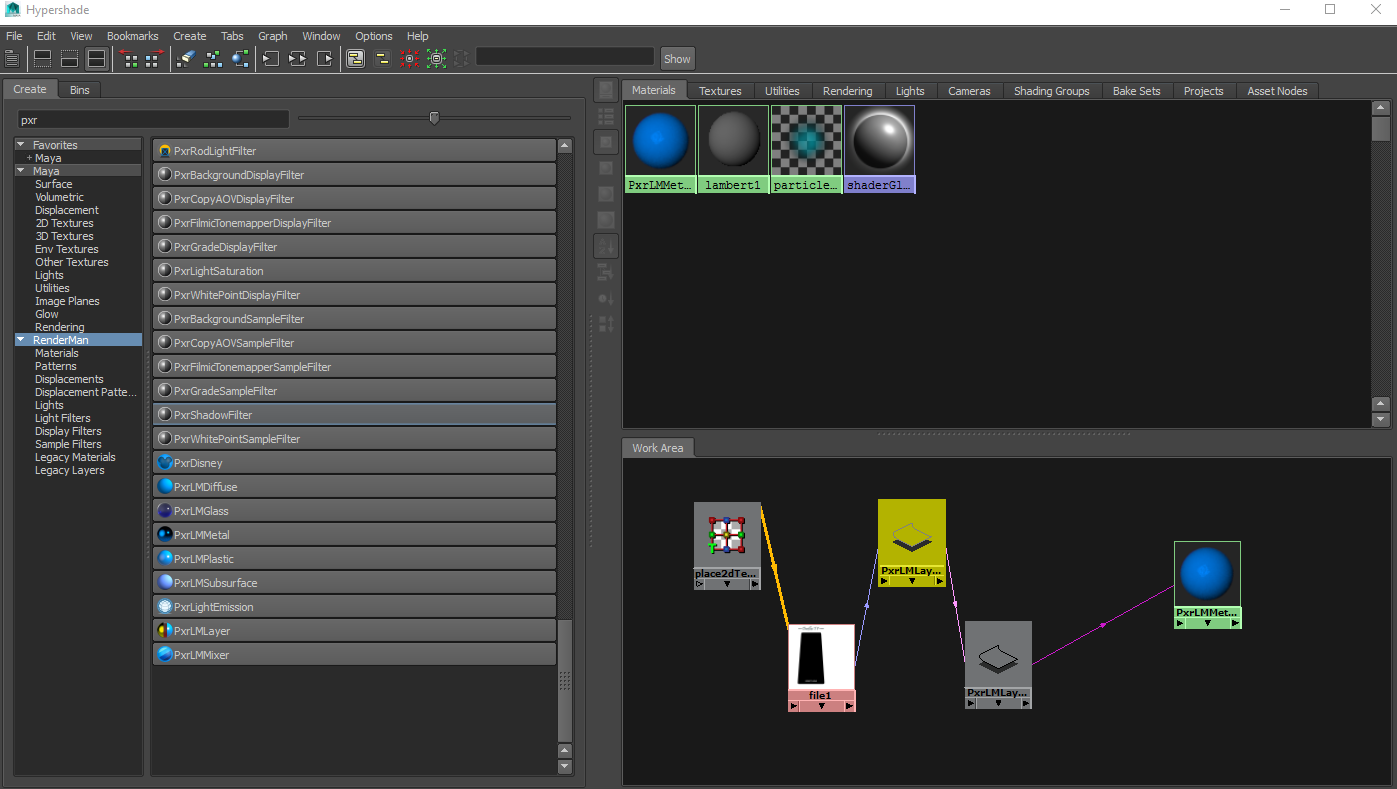Click the green expand container icon

click(x=436, y=59)
